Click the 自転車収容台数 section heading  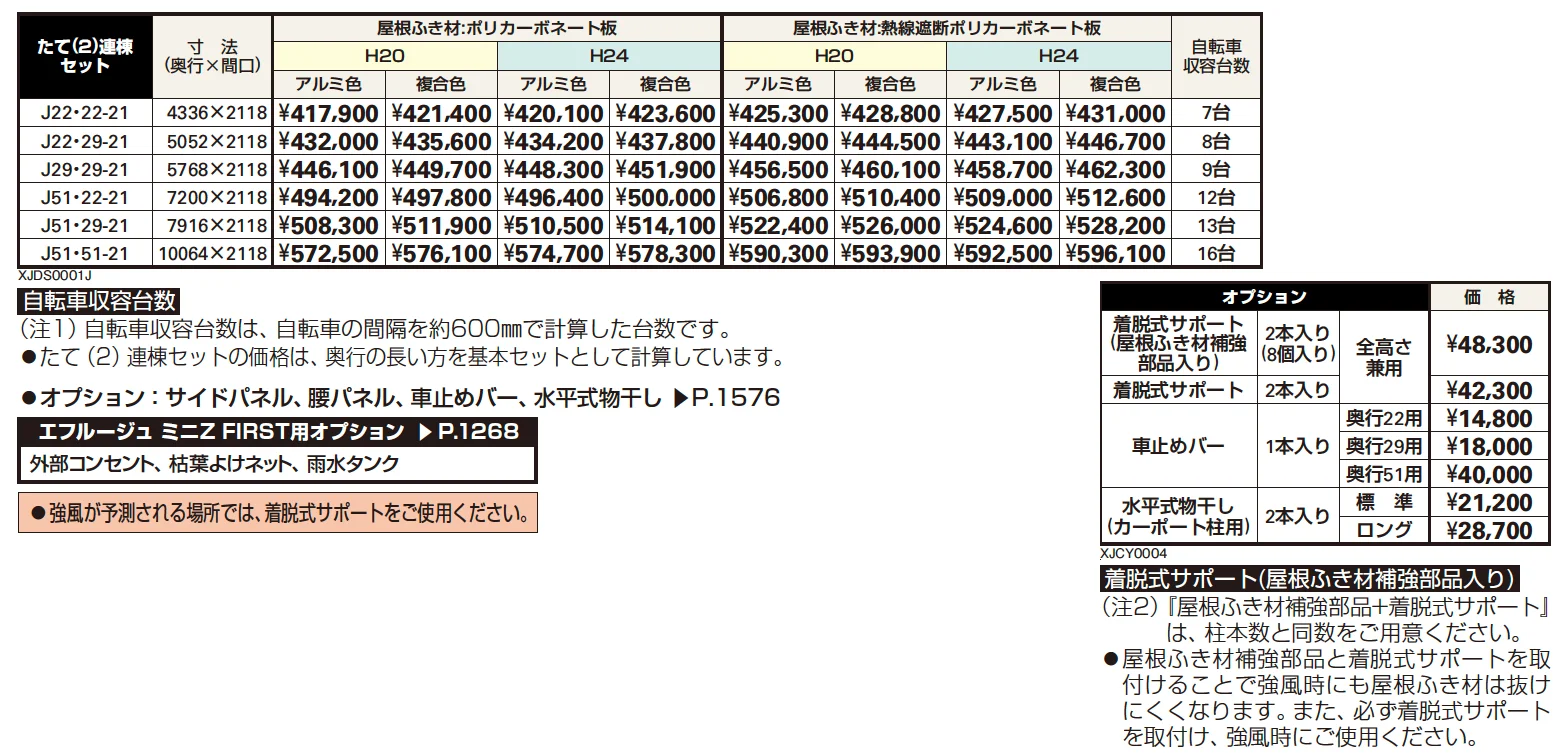tap(99, 299)
